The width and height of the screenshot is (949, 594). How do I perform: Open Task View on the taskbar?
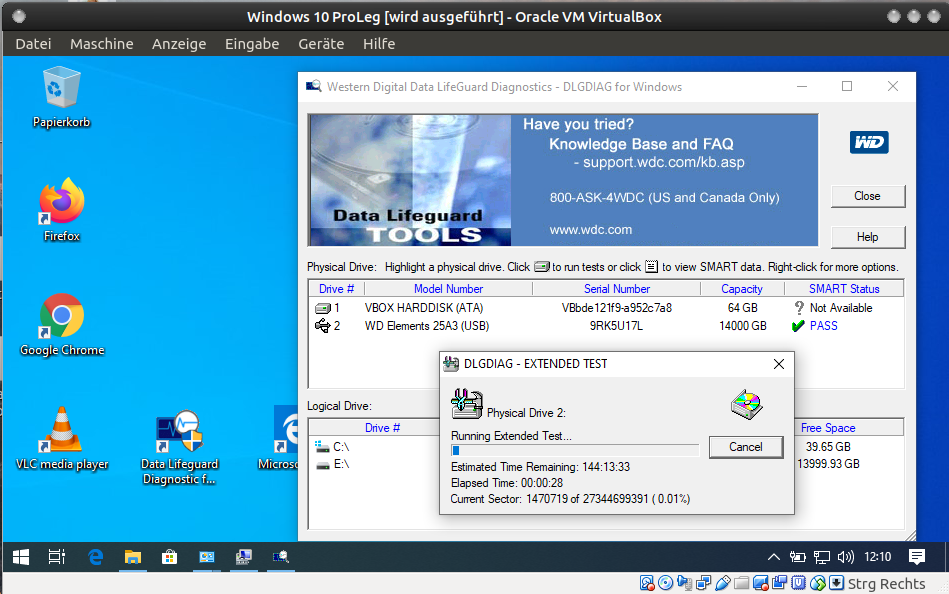tap(56, 557)
